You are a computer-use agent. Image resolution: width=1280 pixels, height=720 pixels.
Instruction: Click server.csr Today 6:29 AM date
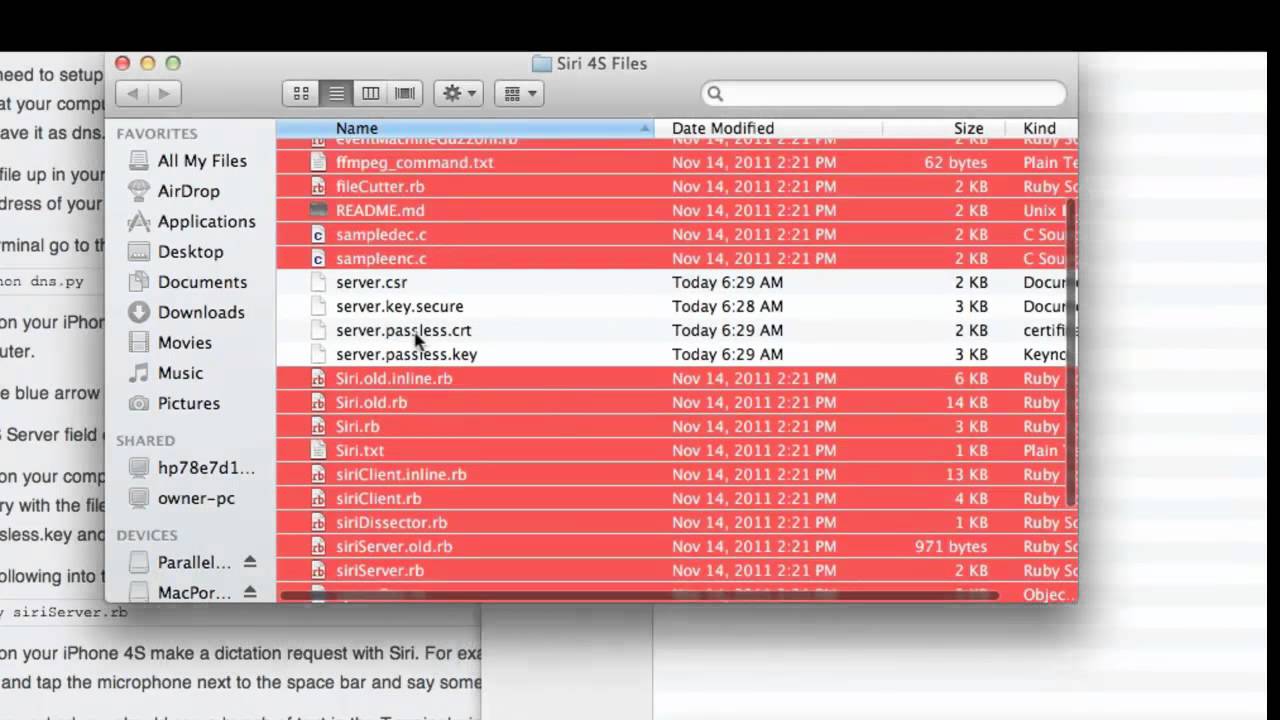coord(727,282)
